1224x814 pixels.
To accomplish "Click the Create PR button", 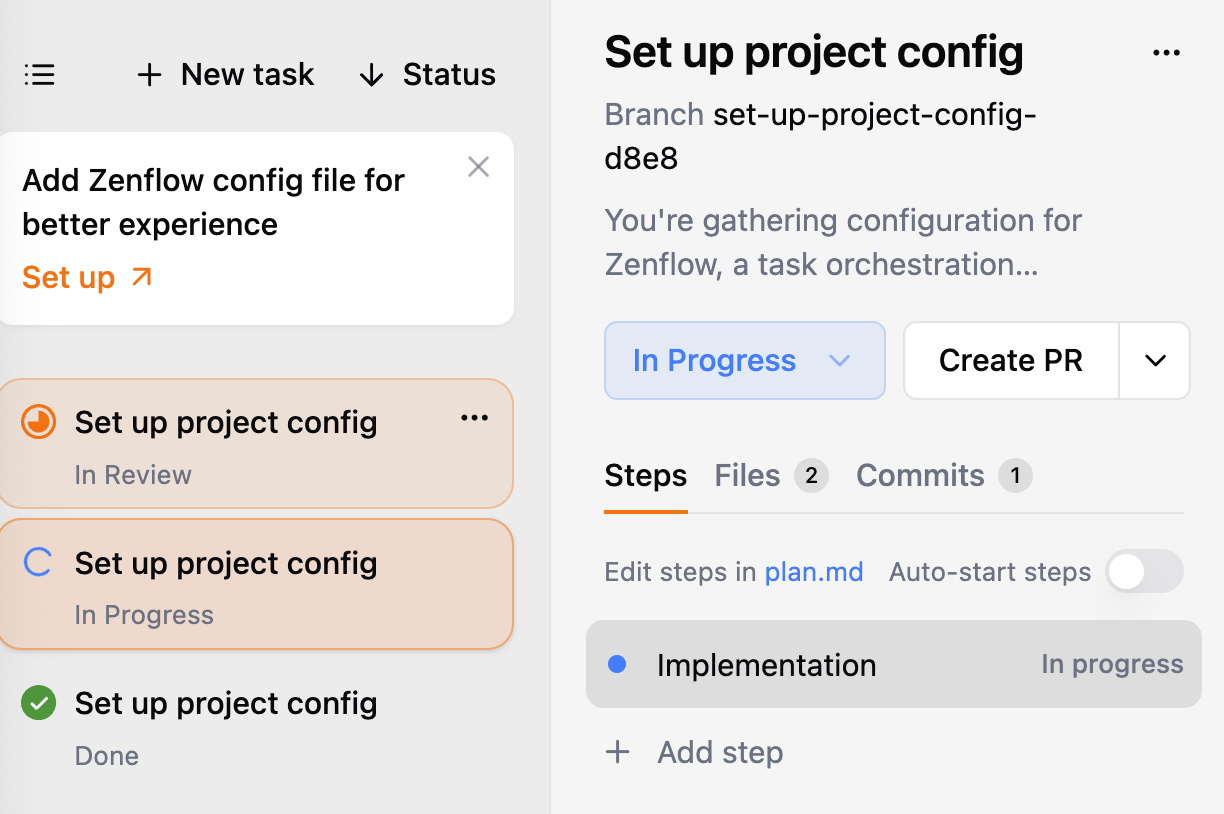I will [1010, 360].
